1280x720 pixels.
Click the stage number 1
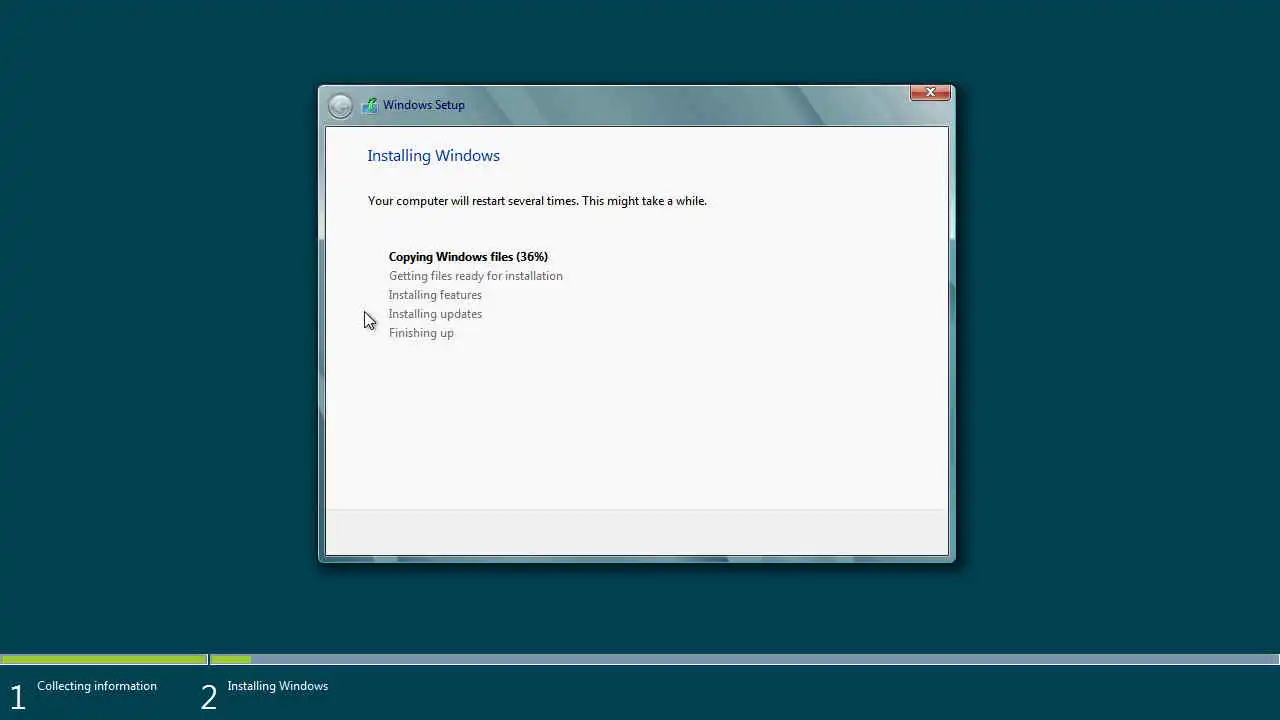coord(17,697)
